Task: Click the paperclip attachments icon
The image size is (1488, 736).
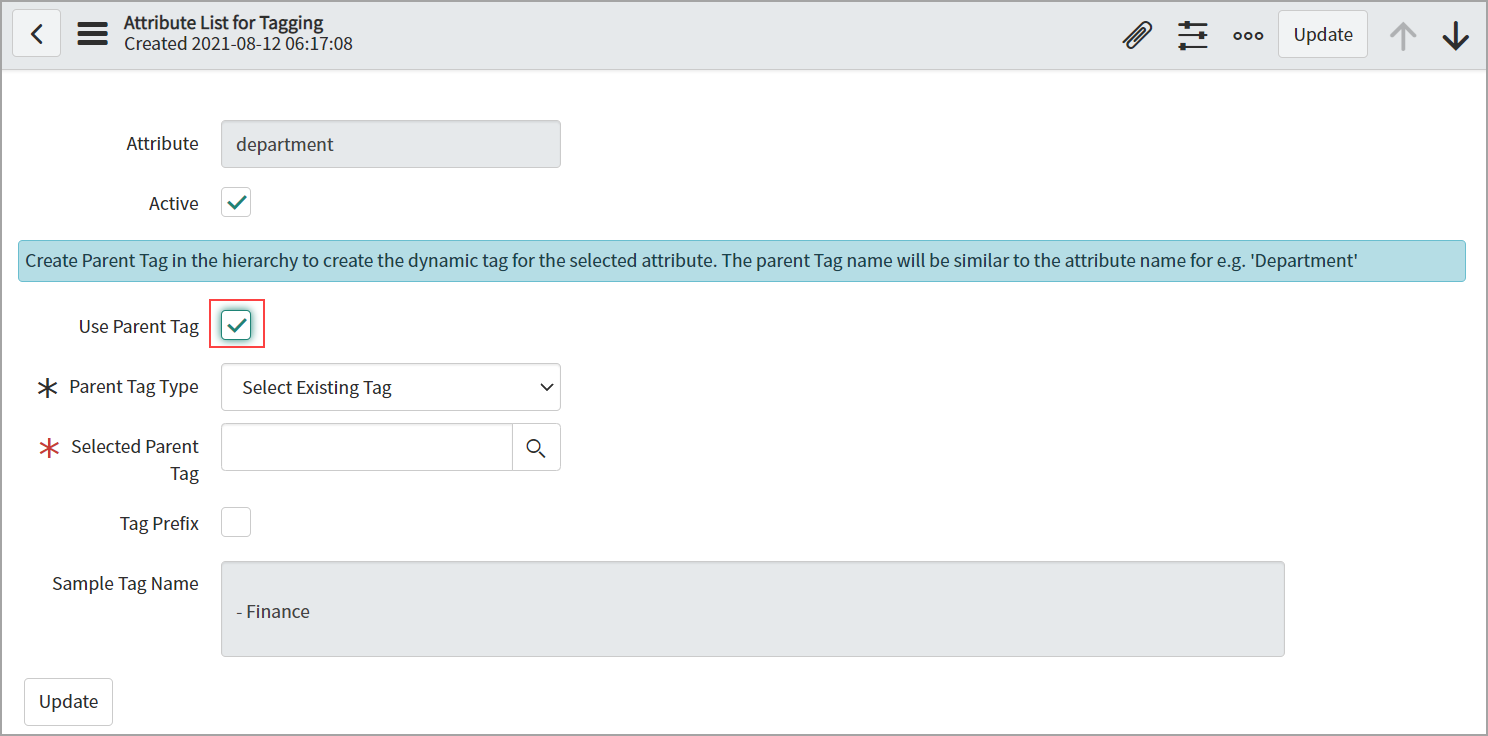Action: [x=1137, y=35]
